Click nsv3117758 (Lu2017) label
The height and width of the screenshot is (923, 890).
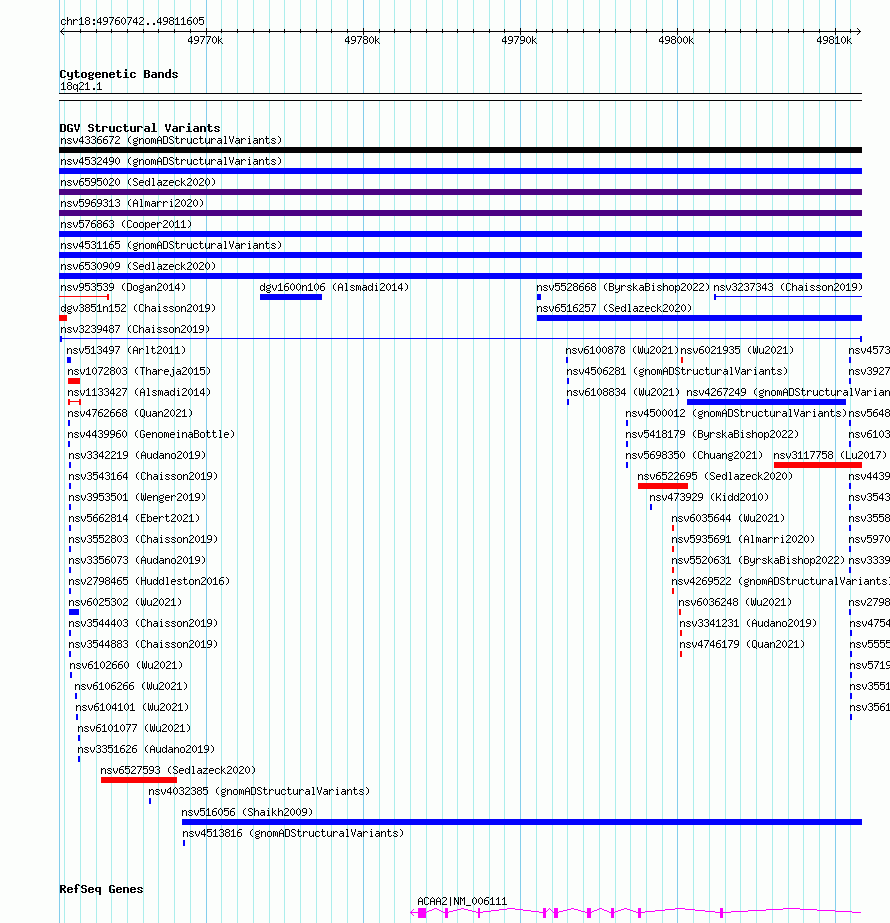(x=830, y=456)
